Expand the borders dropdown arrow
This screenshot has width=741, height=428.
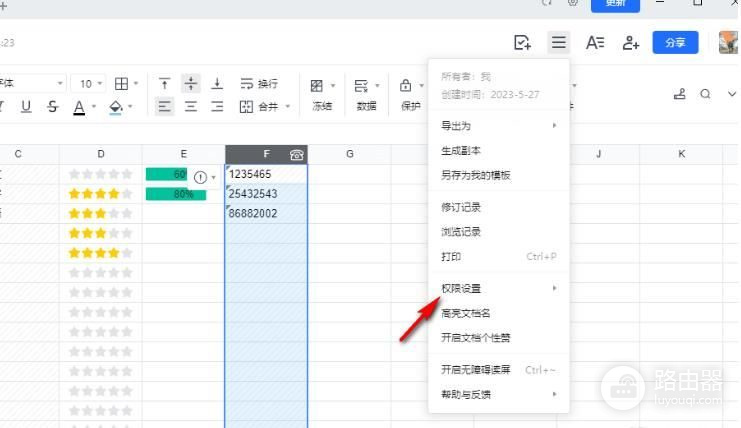(136, 84)
